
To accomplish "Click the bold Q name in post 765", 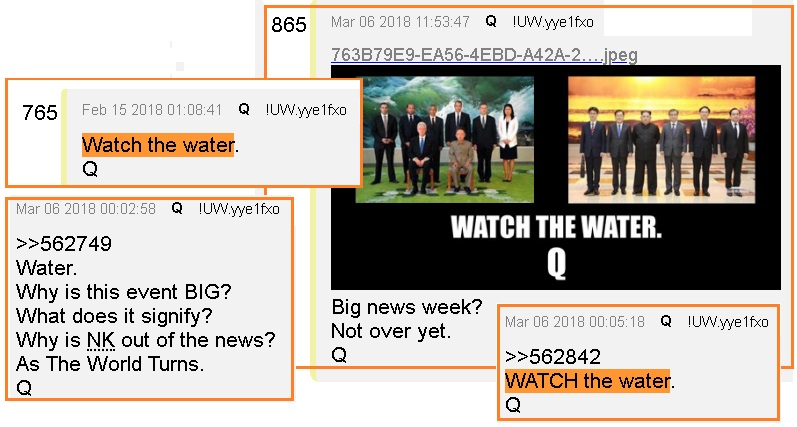I will pos(244,109).
